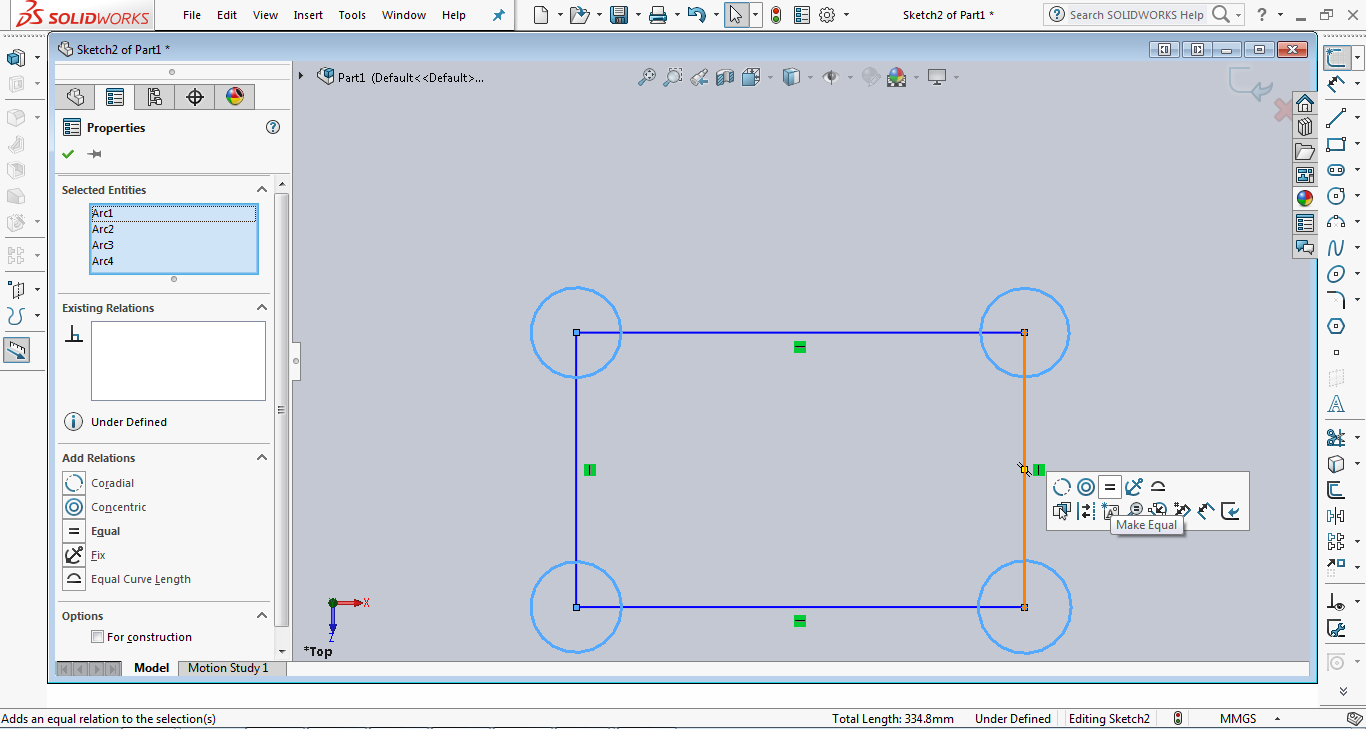This screenshot has width=1366, height=729.
Task: Open the DisplayManager tab
Action: (235, 97)
